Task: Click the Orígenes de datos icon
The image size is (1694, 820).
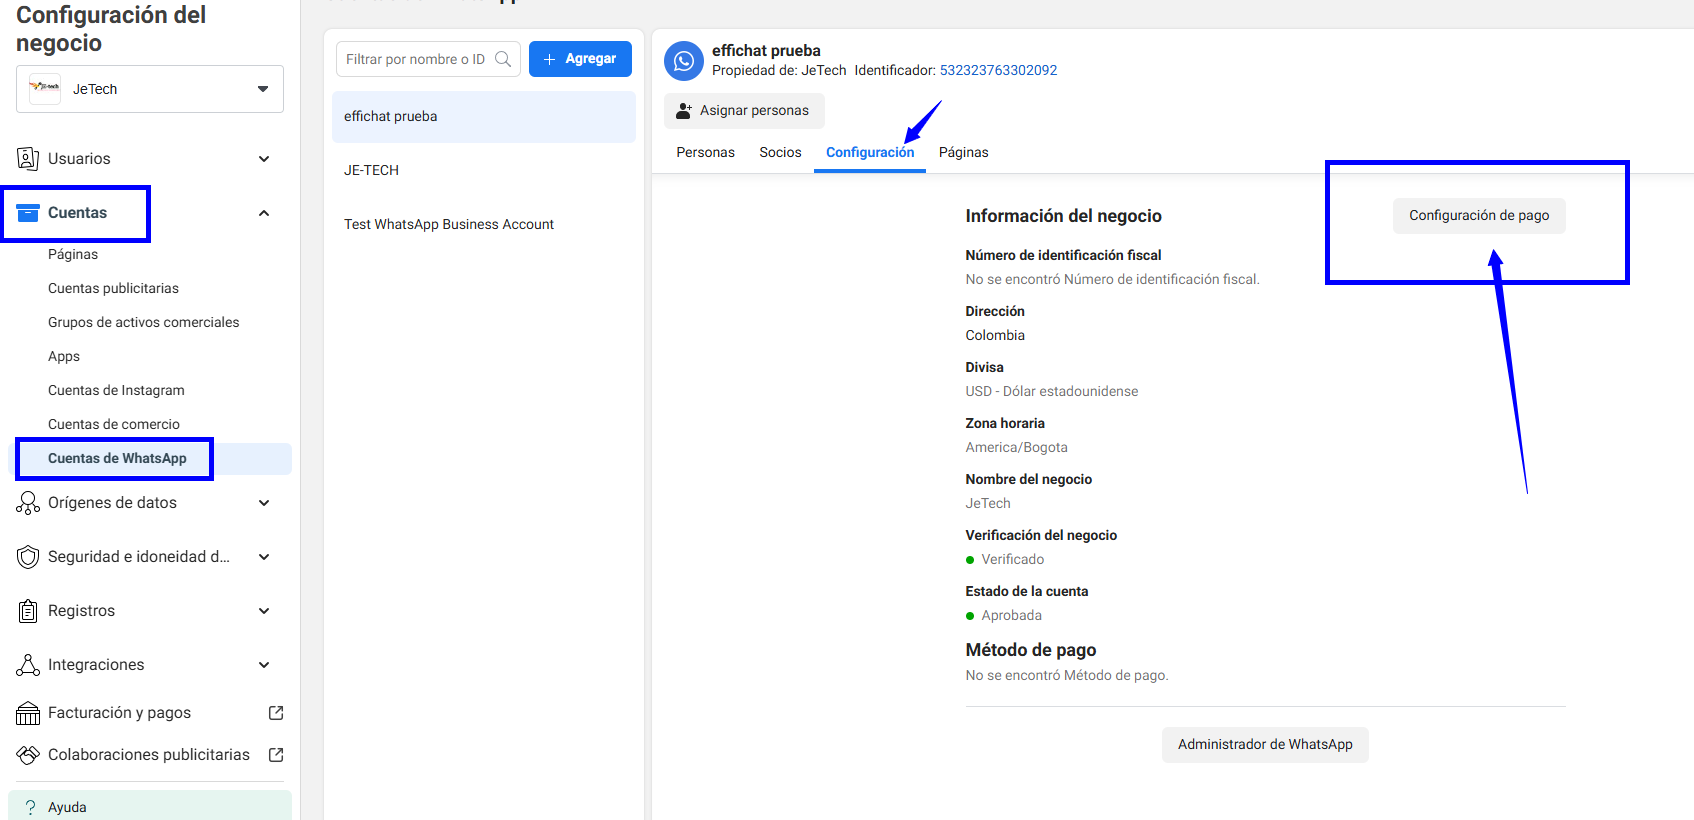Action: (x=28, y=503)
